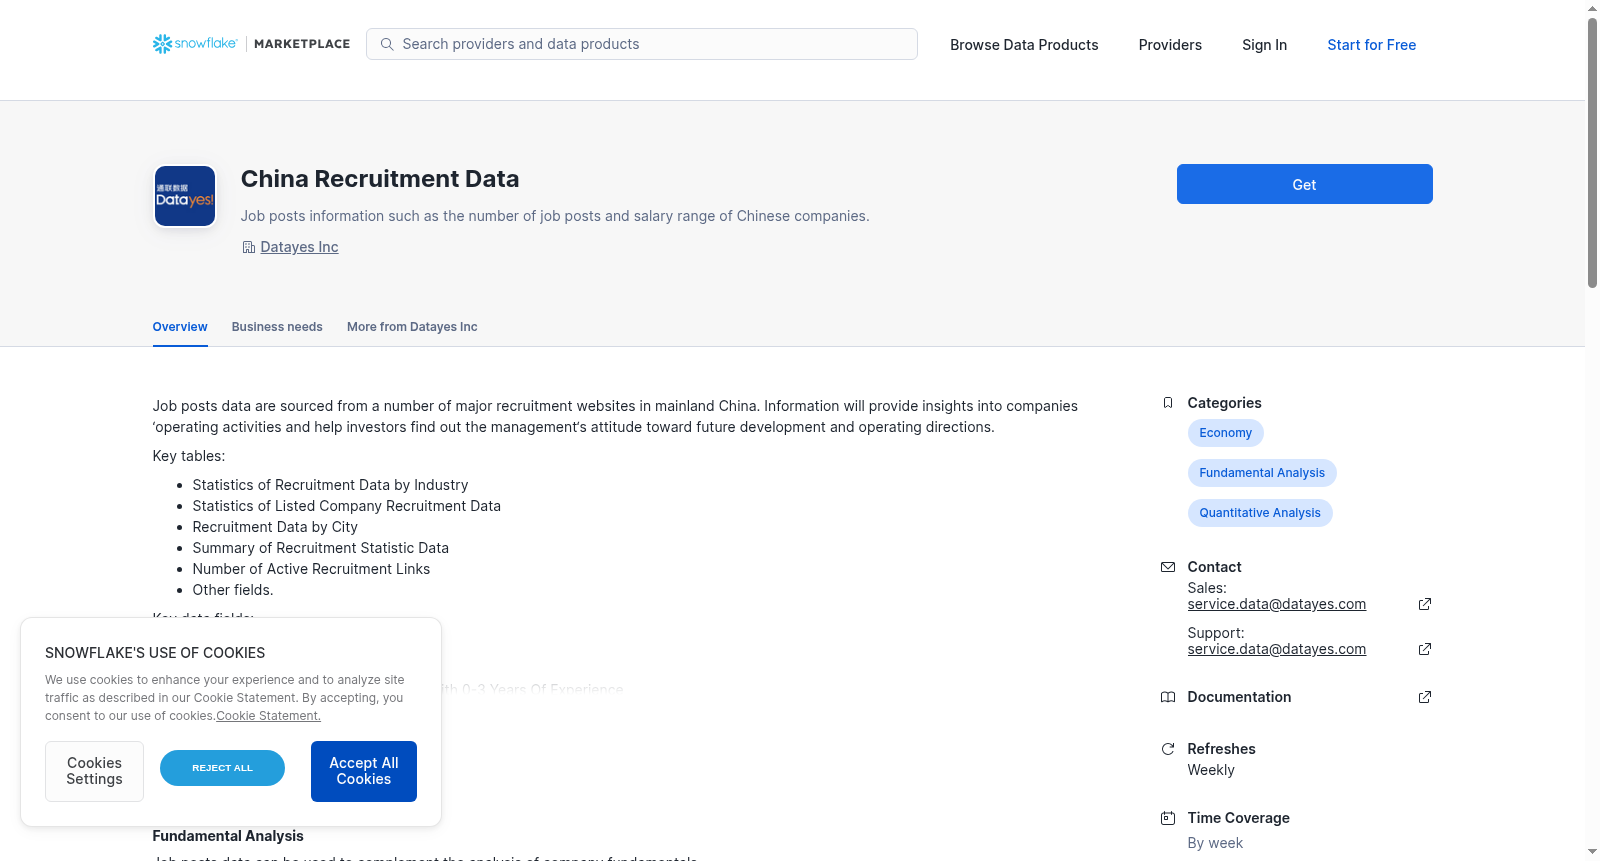Click 'Statistics of Recruitment Data by Industry'
Screen dimensions: 1600x861
click(x=330, y=485)
